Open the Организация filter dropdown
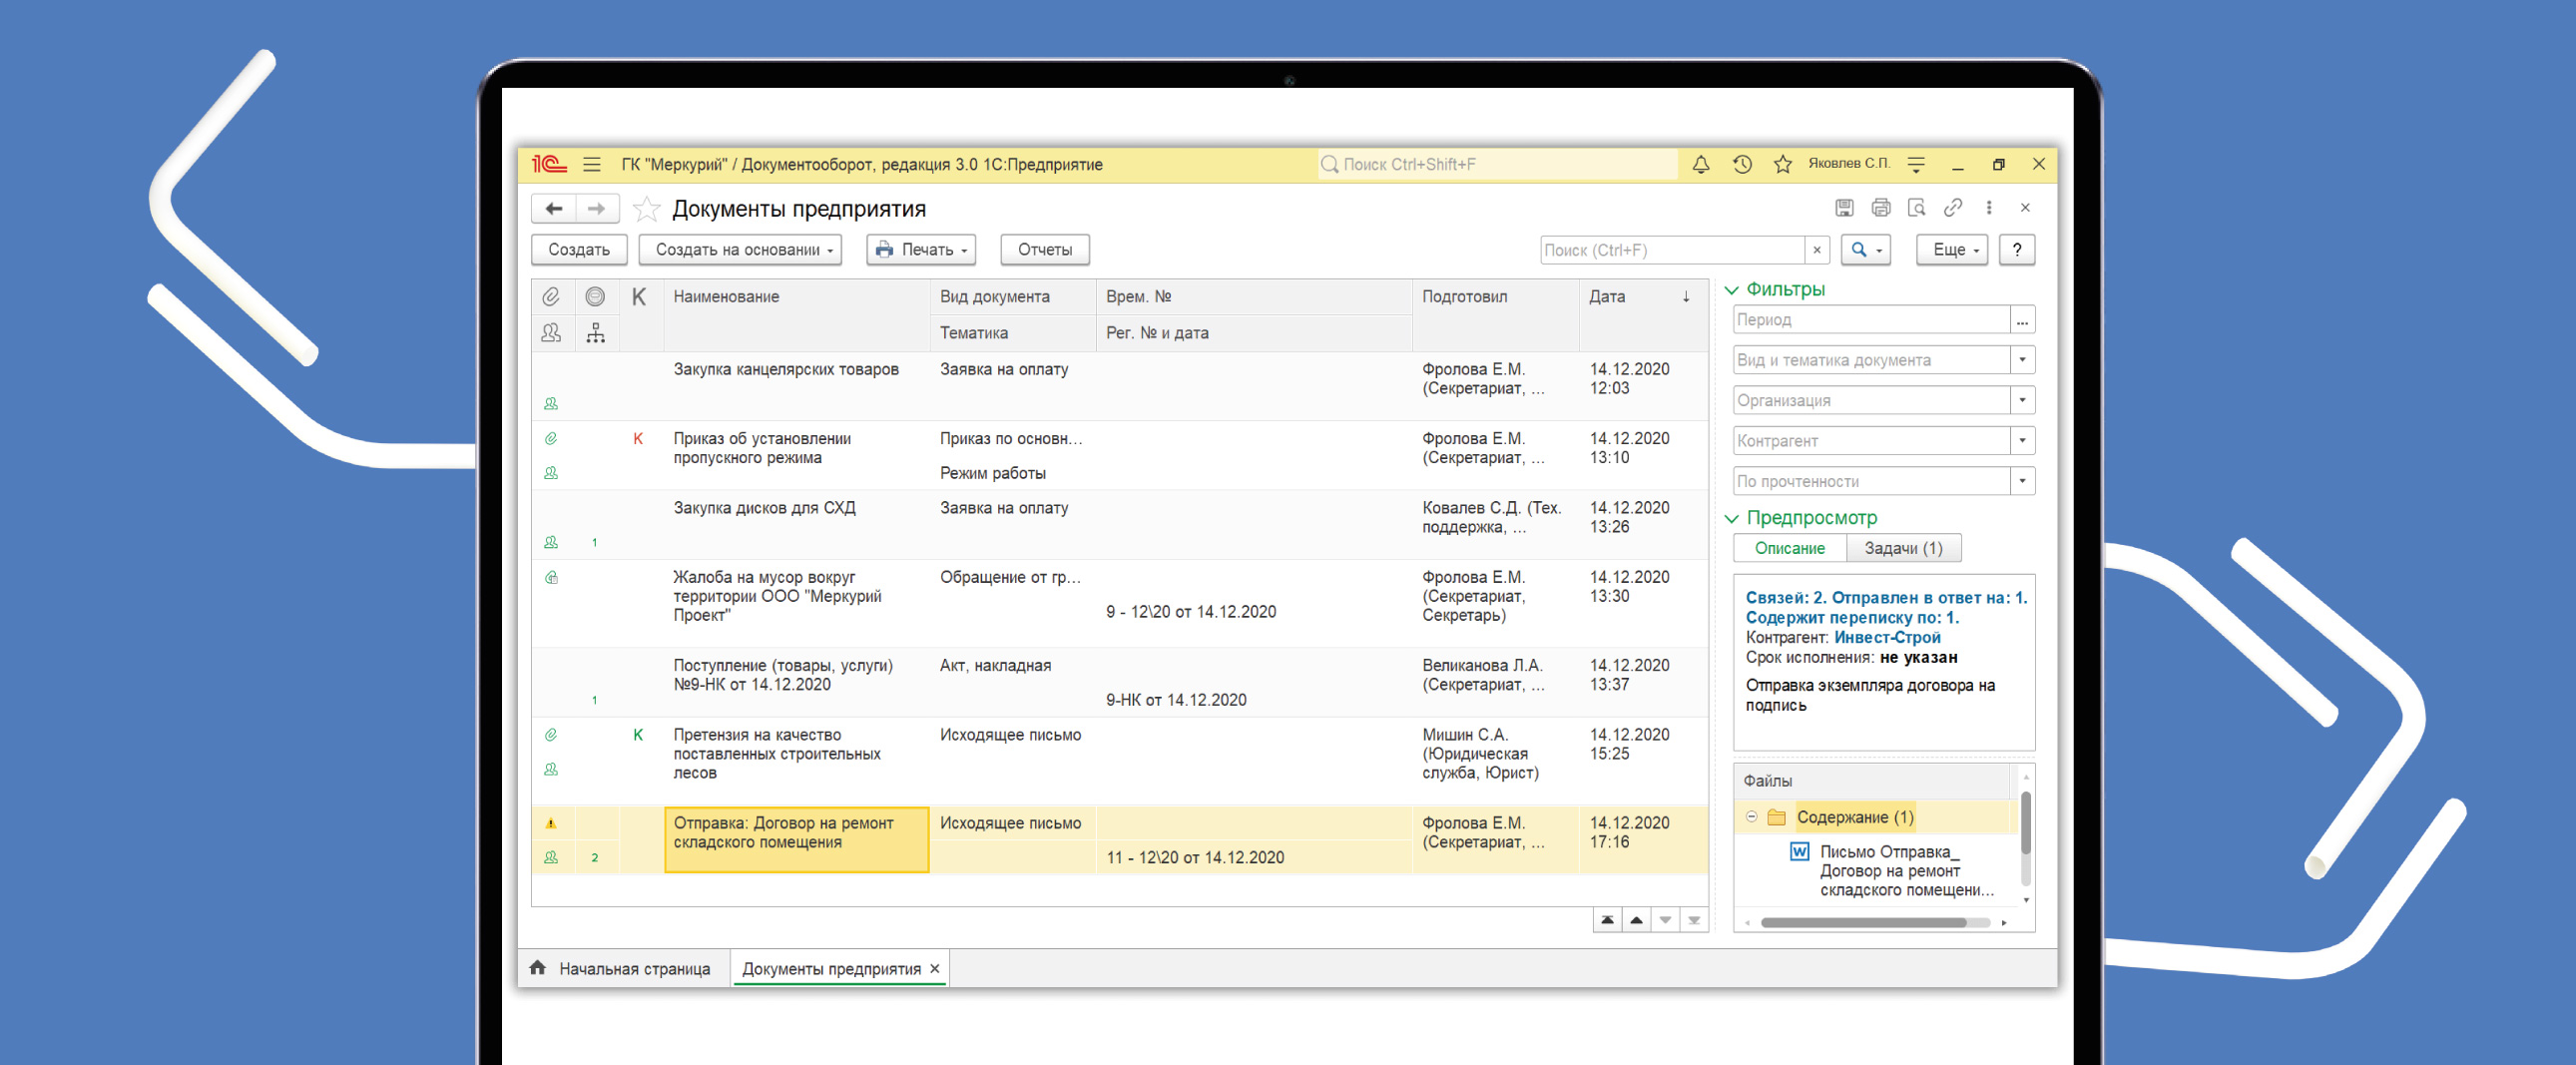Viewport: 2576px width, 1065px height. tap(2022, 401)
